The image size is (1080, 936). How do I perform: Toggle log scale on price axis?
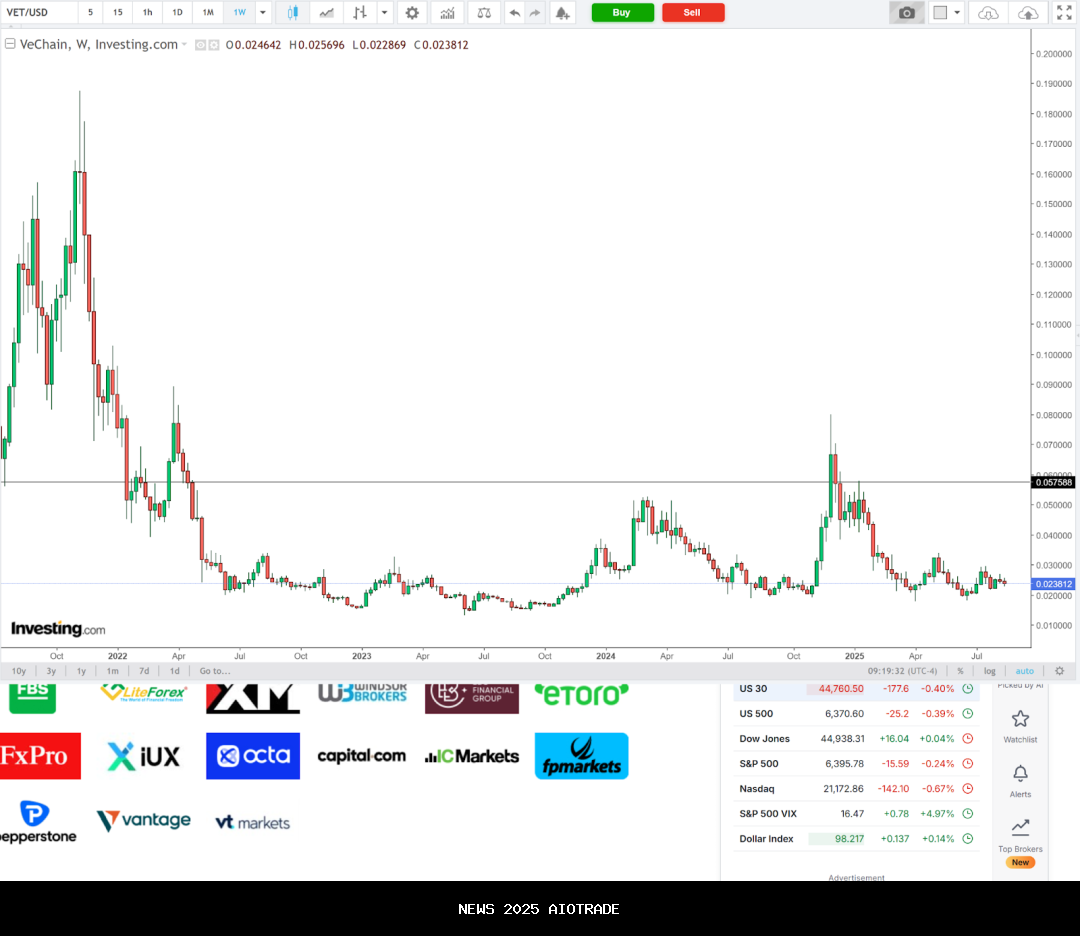(989, 671)
